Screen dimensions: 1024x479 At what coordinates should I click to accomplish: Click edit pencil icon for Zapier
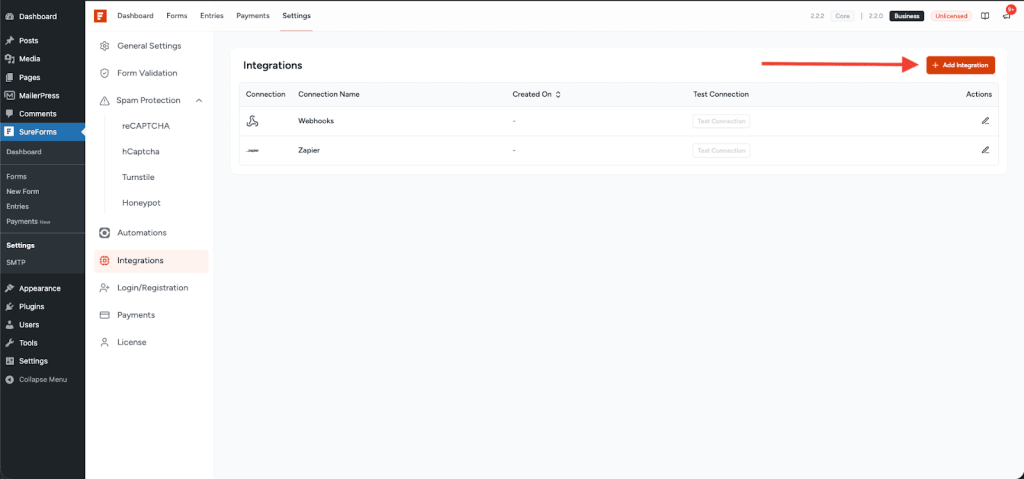pos(985,150)
